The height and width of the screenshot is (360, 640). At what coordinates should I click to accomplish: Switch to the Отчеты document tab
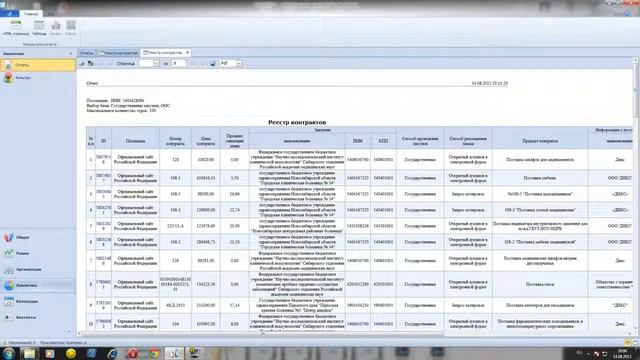coord(87,53)
